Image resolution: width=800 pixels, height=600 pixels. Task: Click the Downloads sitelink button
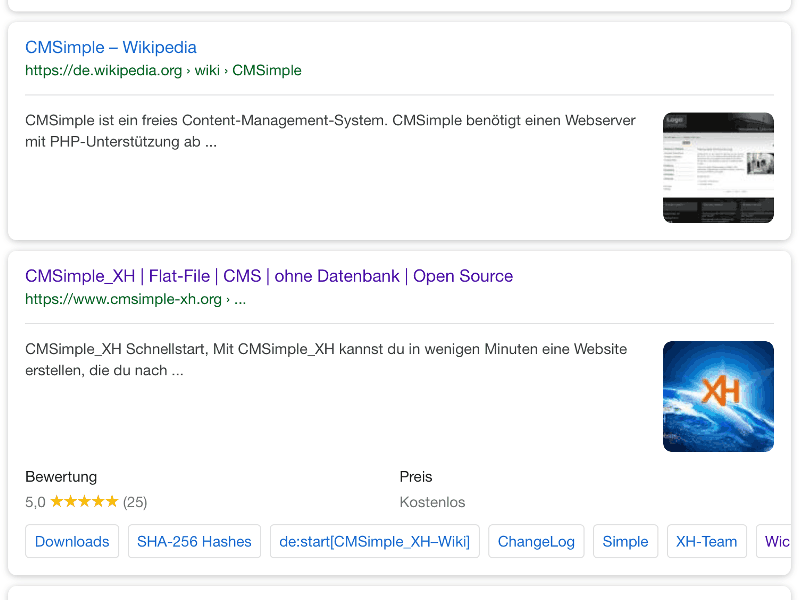tap(72, 541)
